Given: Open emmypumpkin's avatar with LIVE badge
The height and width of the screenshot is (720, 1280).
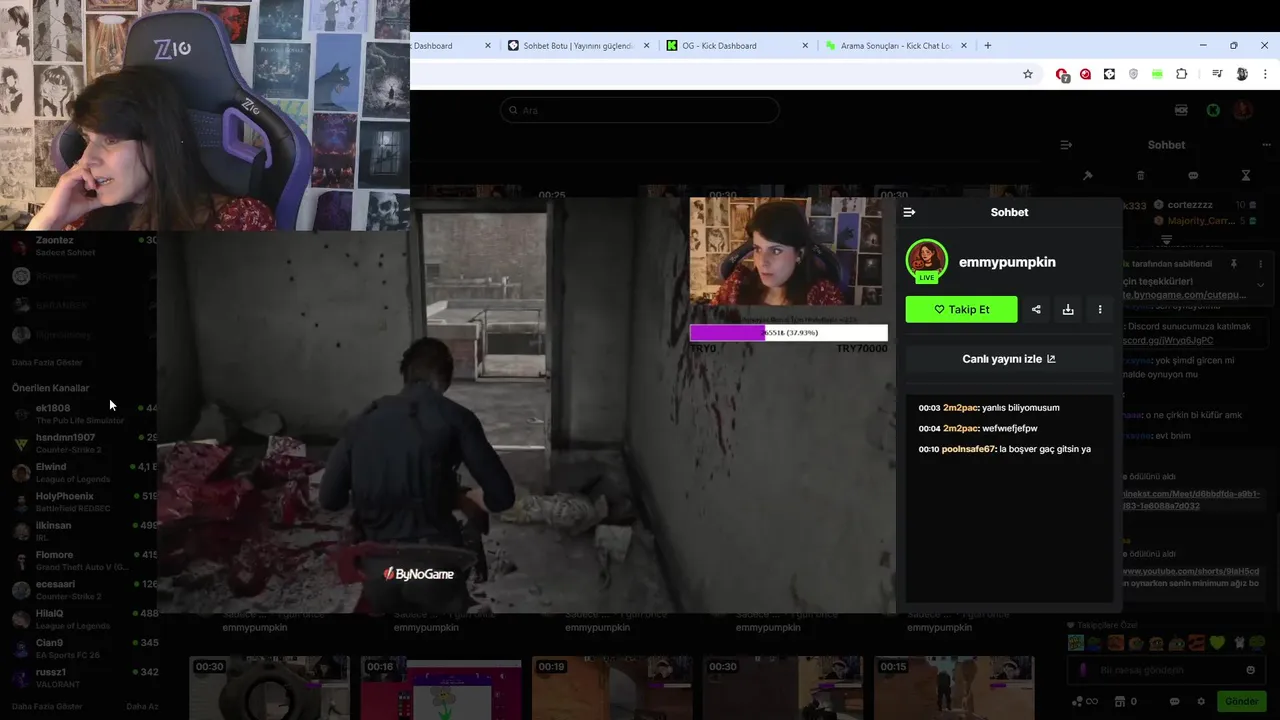Looking at the screenshot, I should (927, 261).
